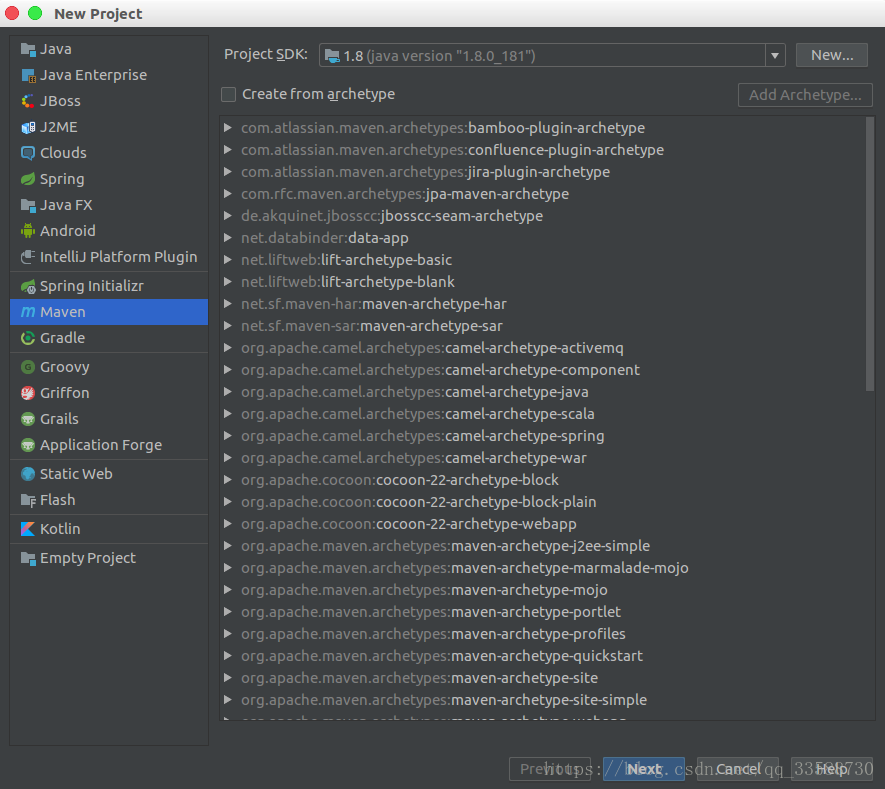Select camel-archetype-war entry
The image size is (885, 789).
(414, 458)
